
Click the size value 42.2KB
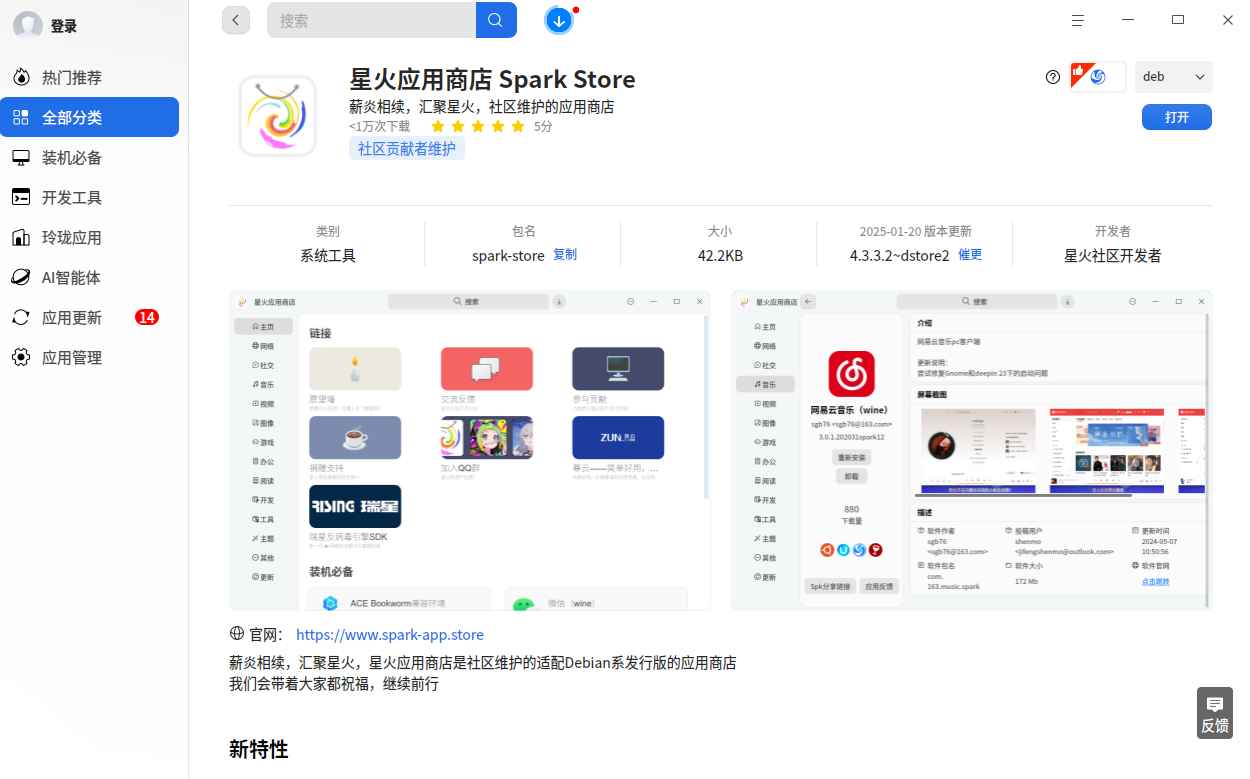click(720, 256)
